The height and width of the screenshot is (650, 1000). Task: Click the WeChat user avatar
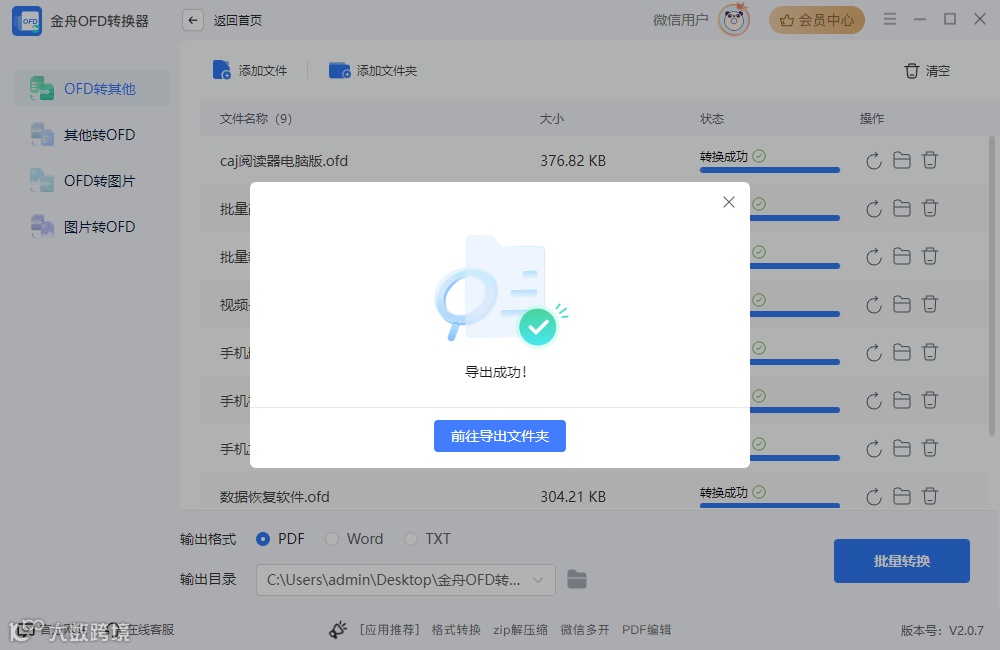pos(734,20)
